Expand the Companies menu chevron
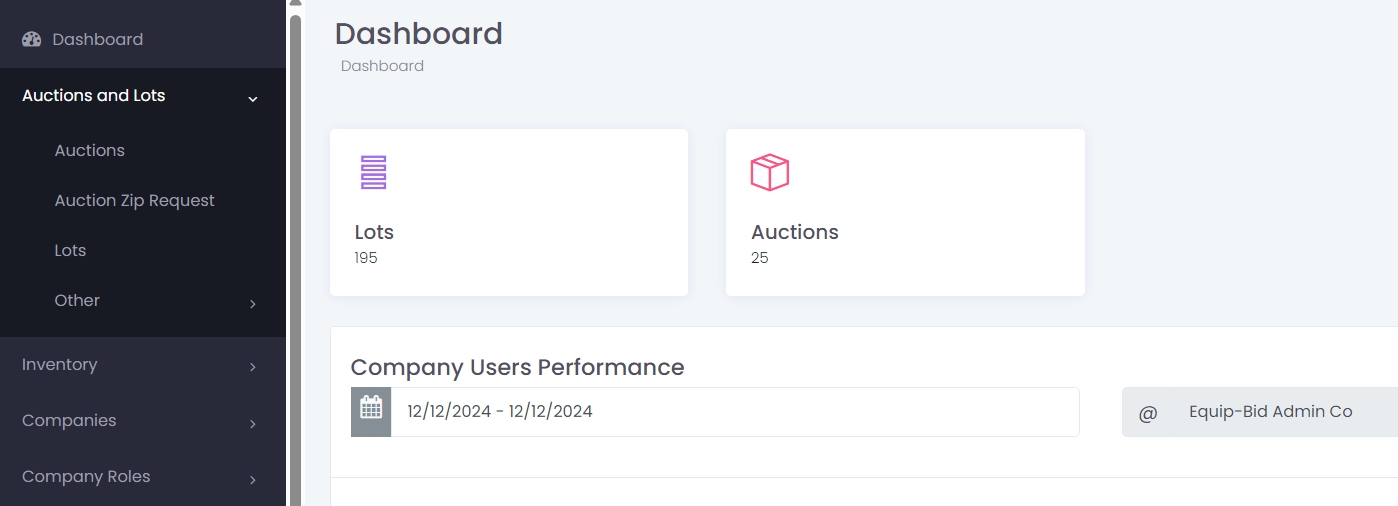The image size is (1398, 506). click(253, 423)
